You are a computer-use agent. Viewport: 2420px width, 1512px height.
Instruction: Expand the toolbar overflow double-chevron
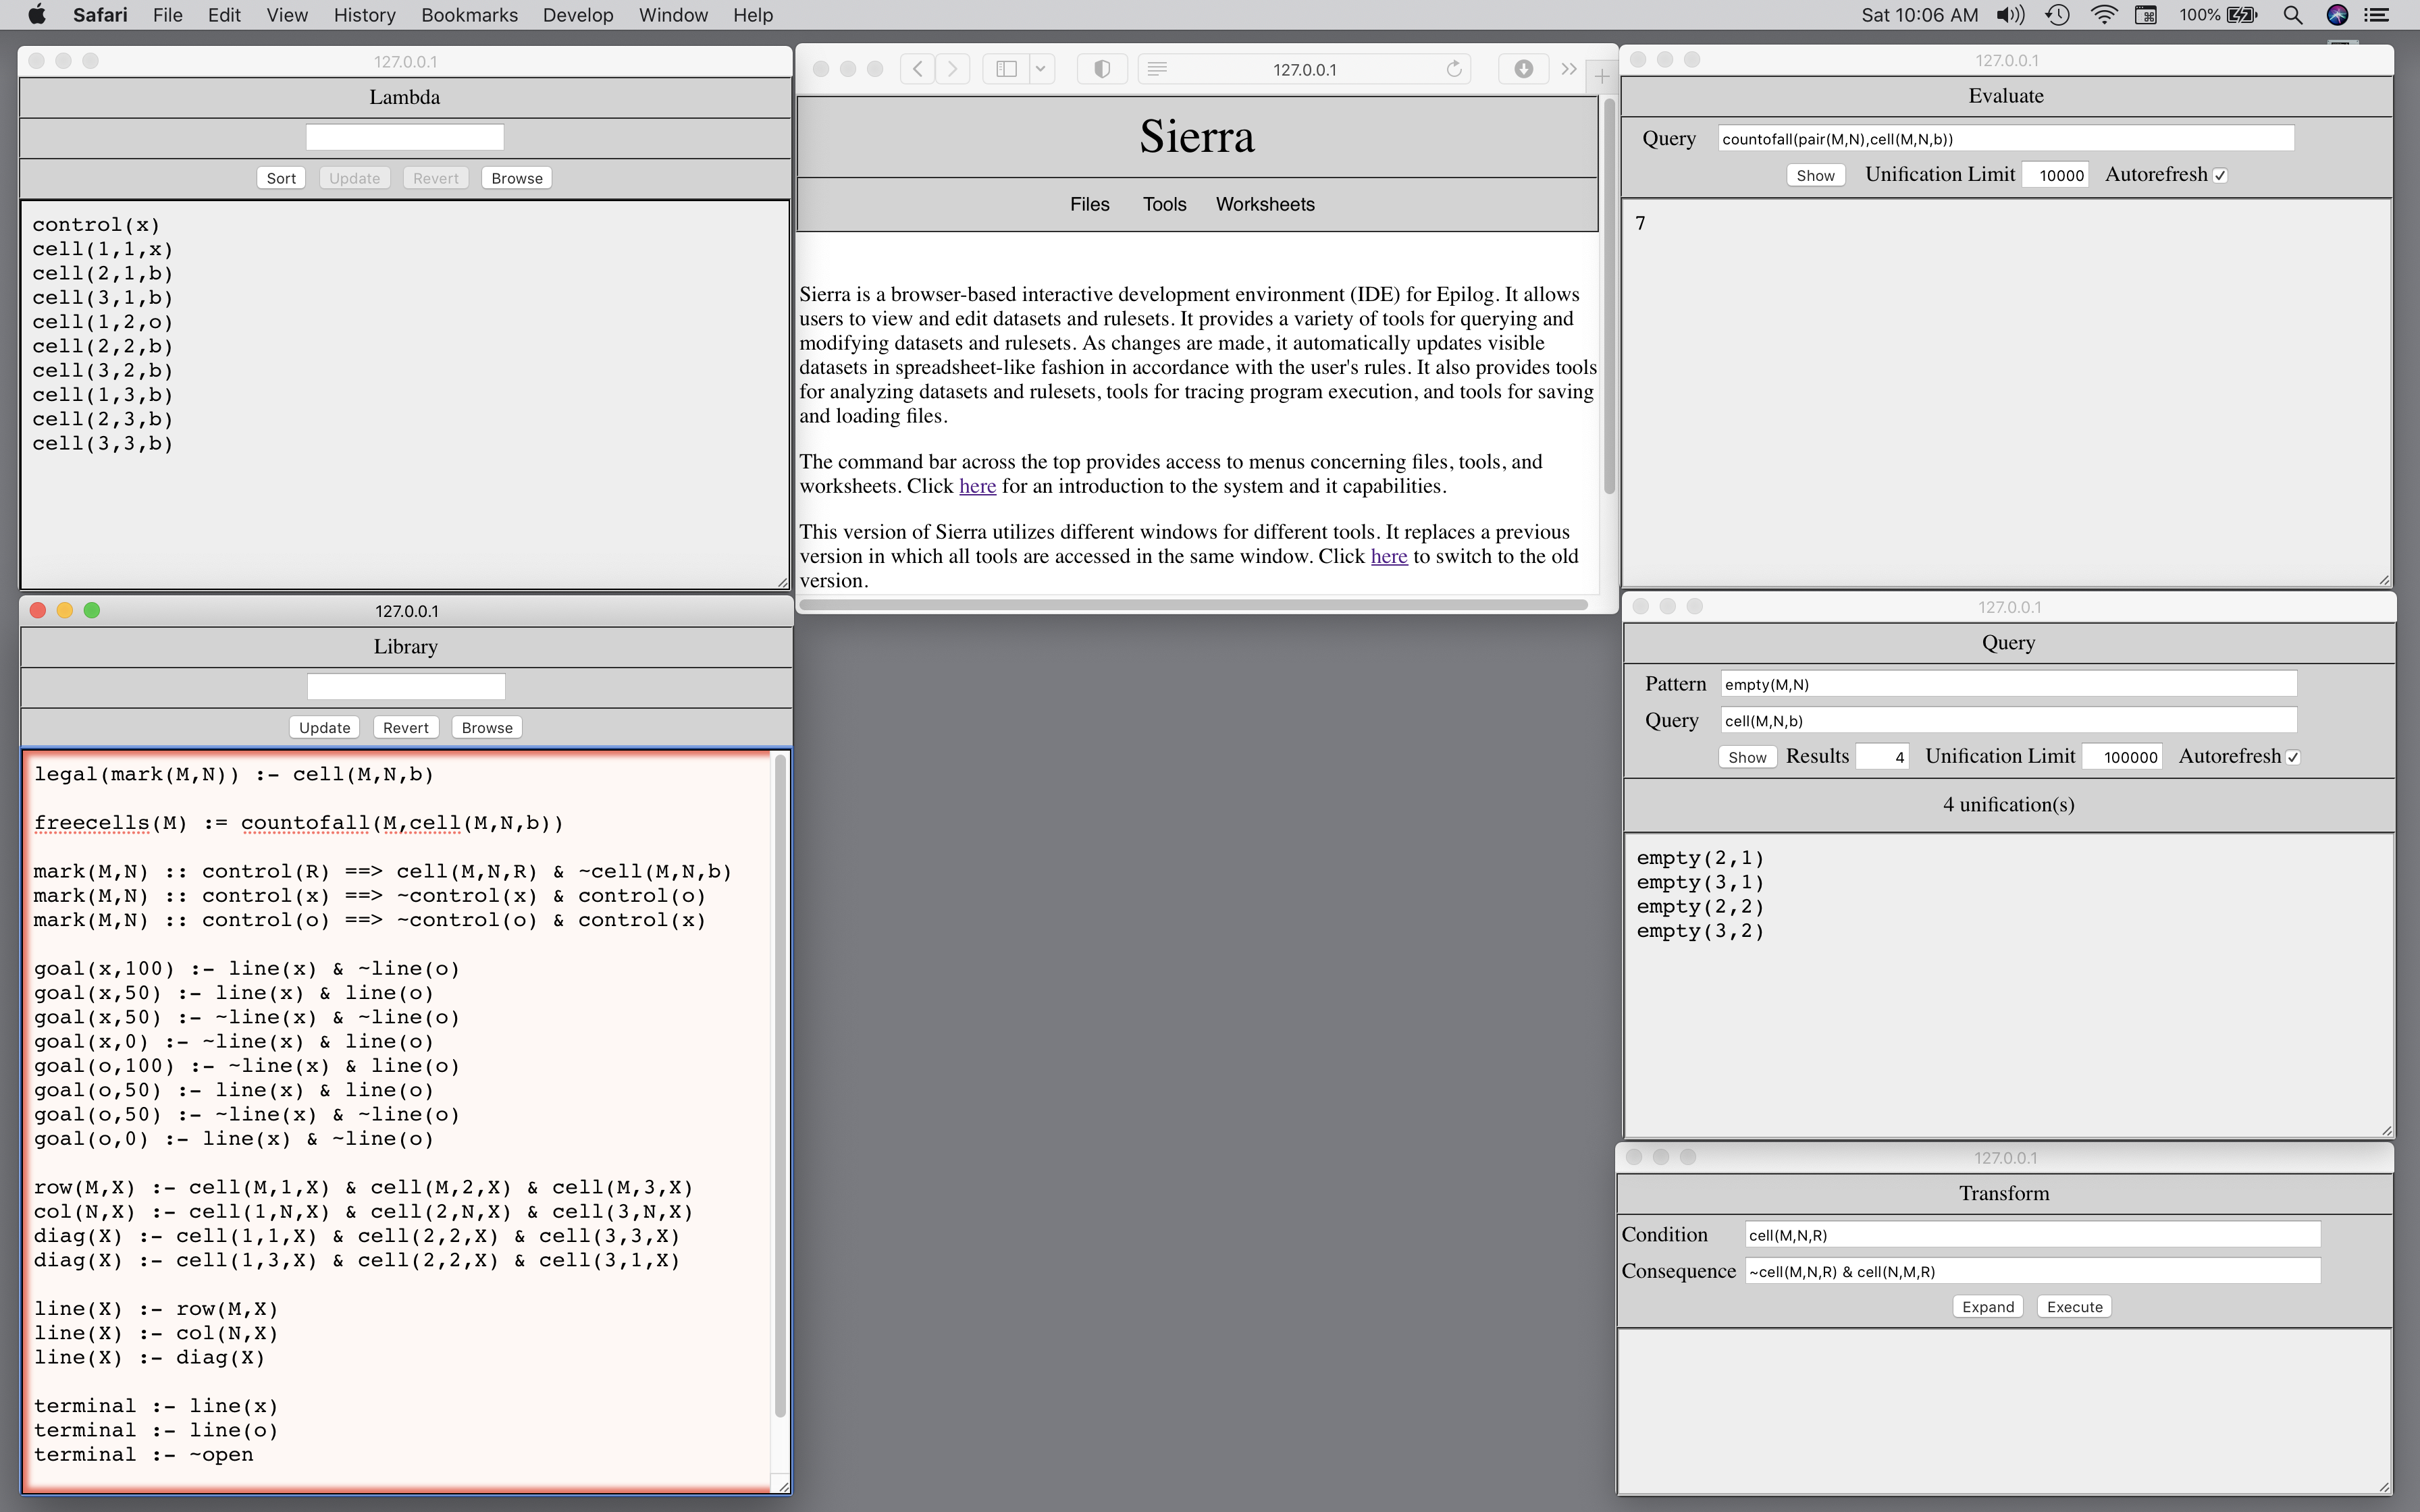click(x=1568, y=69)
